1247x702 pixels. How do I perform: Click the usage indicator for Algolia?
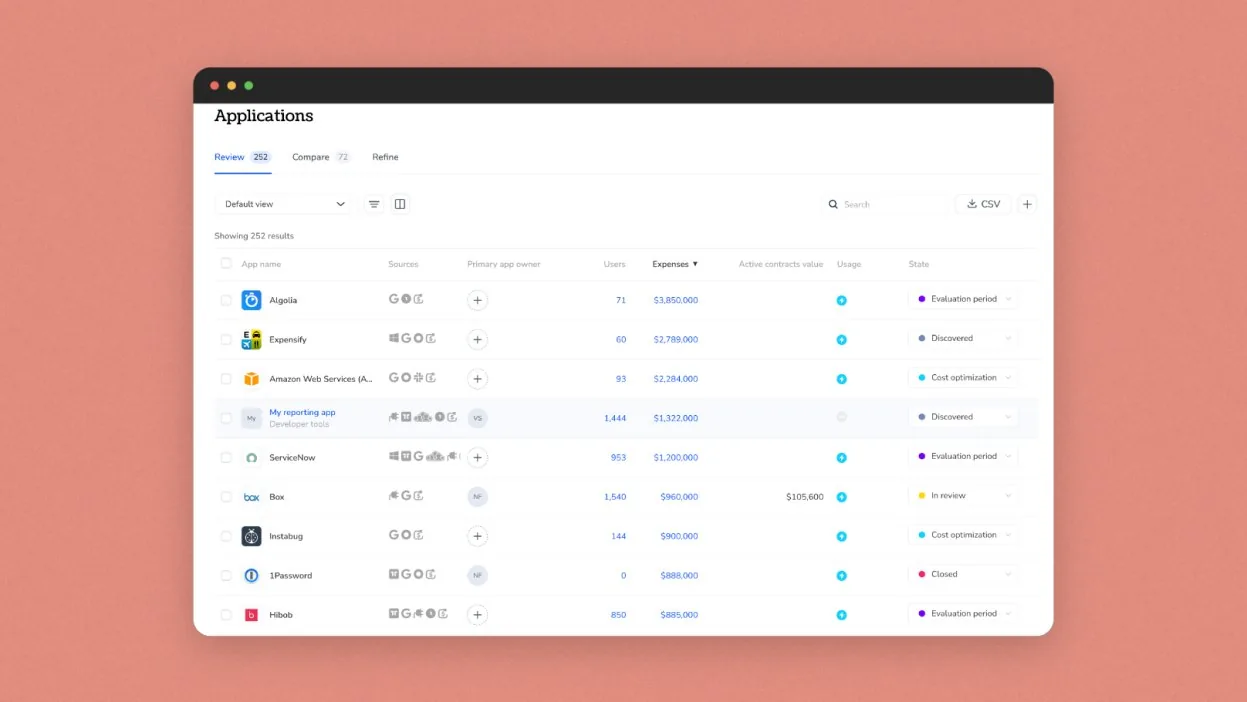841,300
